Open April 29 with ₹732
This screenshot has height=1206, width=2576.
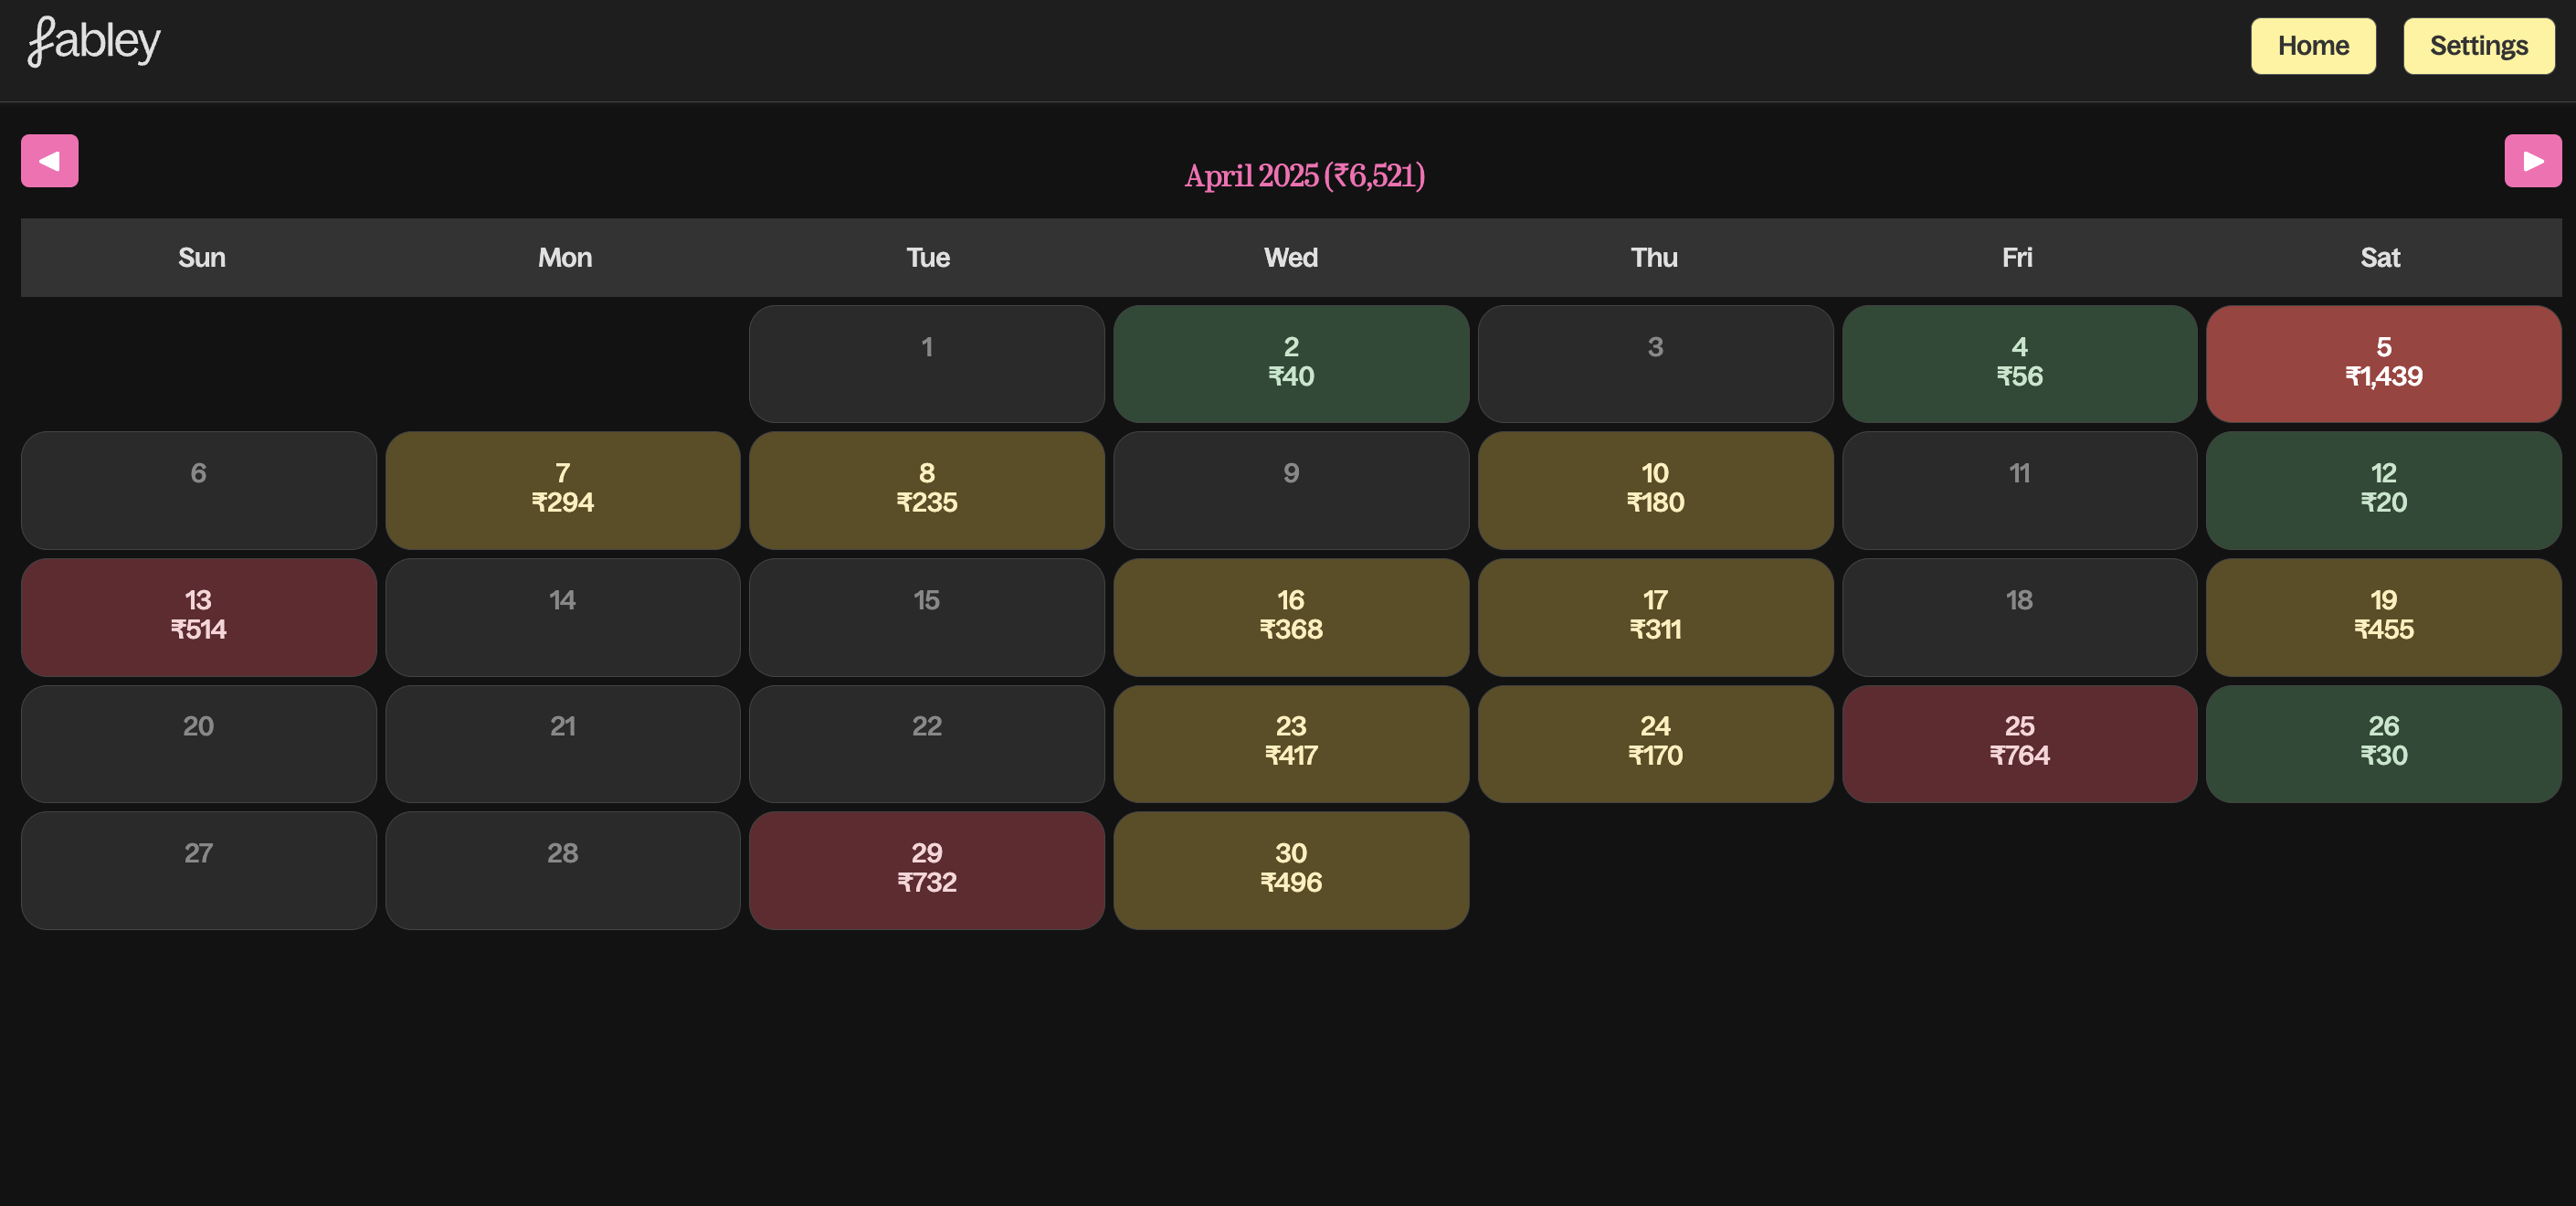click(x=926, y=869)
